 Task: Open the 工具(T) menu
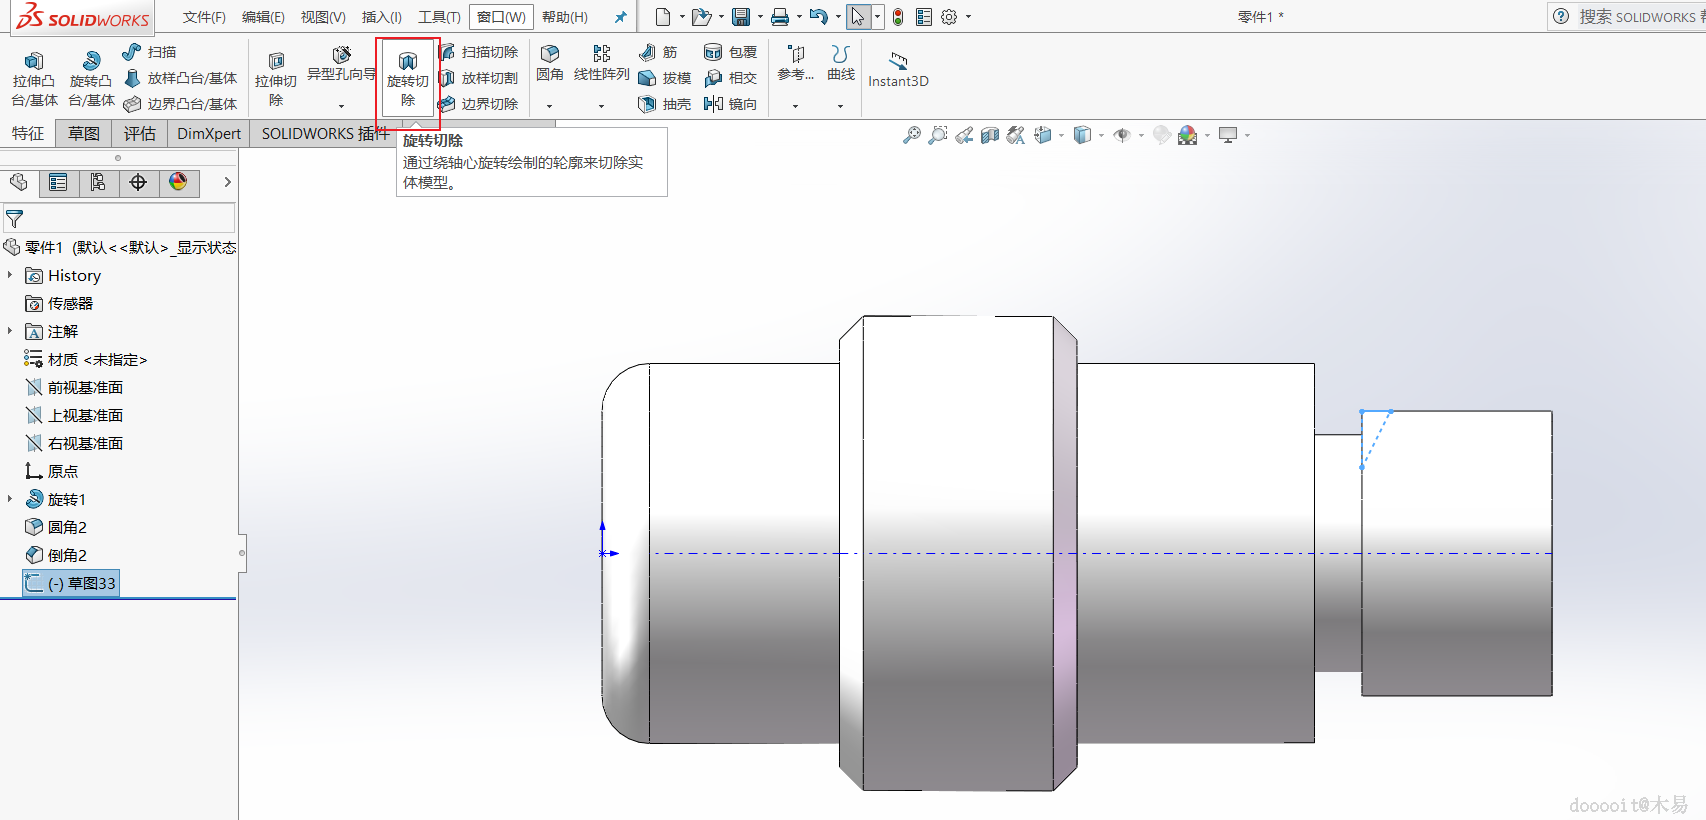coord(439,17)
